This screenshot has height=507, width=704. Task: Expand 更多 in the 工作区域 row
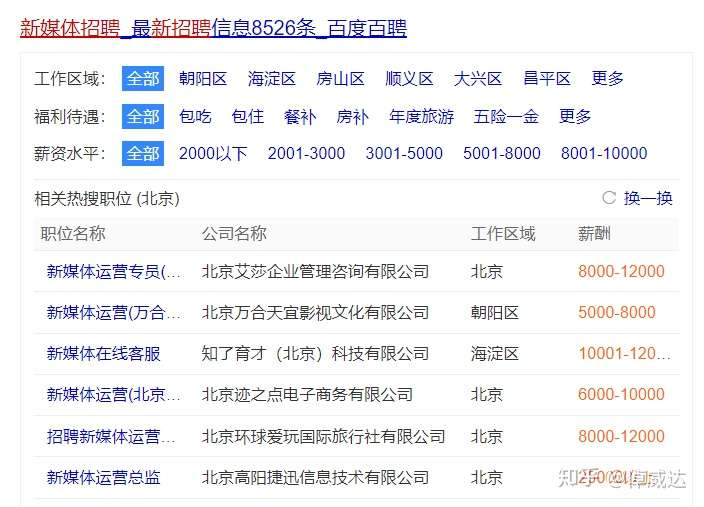click(x=607, y=79)
